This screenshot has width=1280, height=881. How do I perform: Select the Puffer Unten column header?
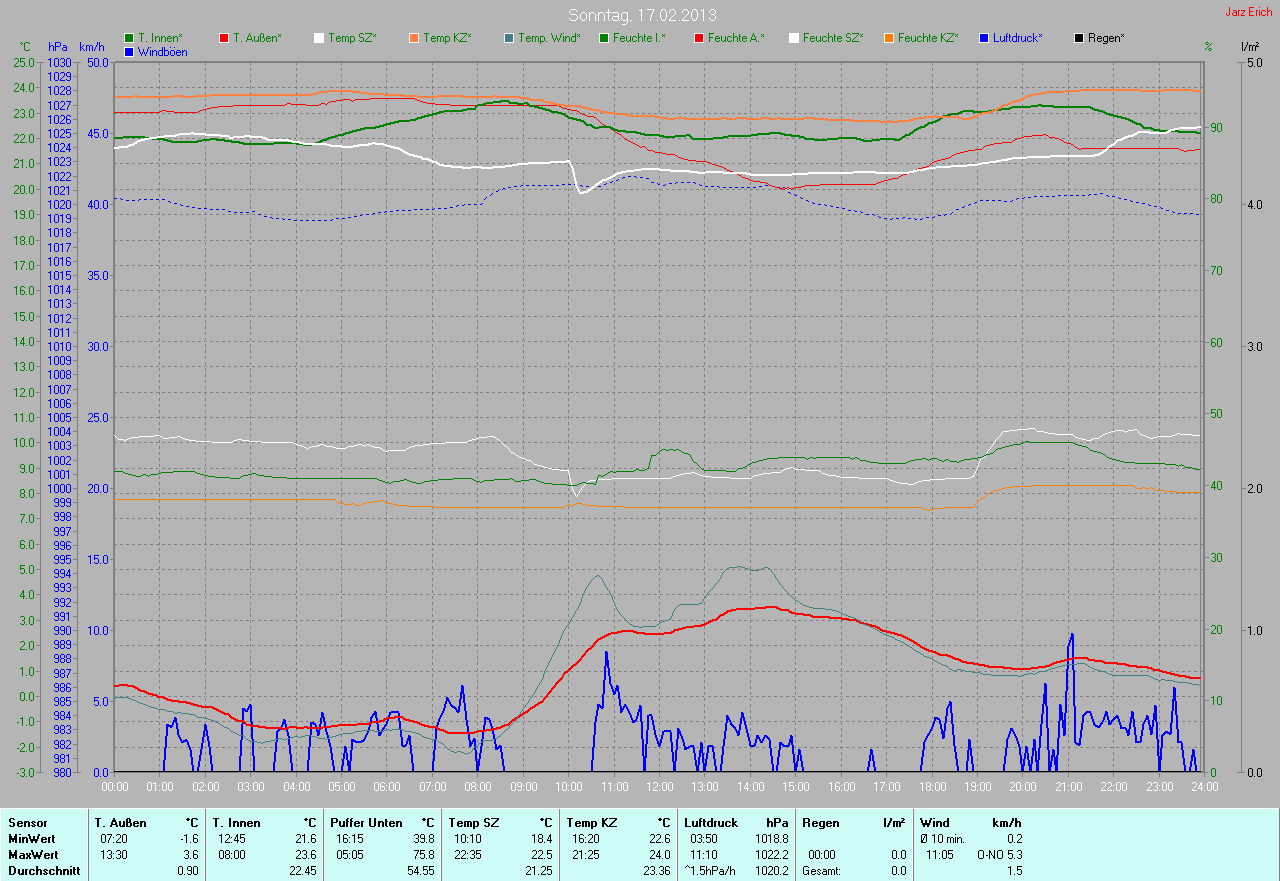coord(366,822)
